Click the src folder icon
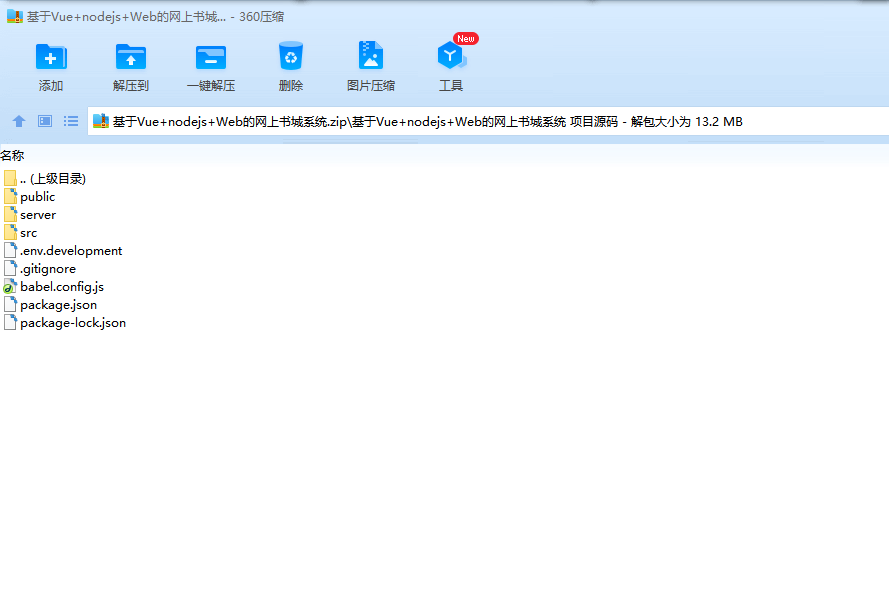 click(x=10, y=232)
